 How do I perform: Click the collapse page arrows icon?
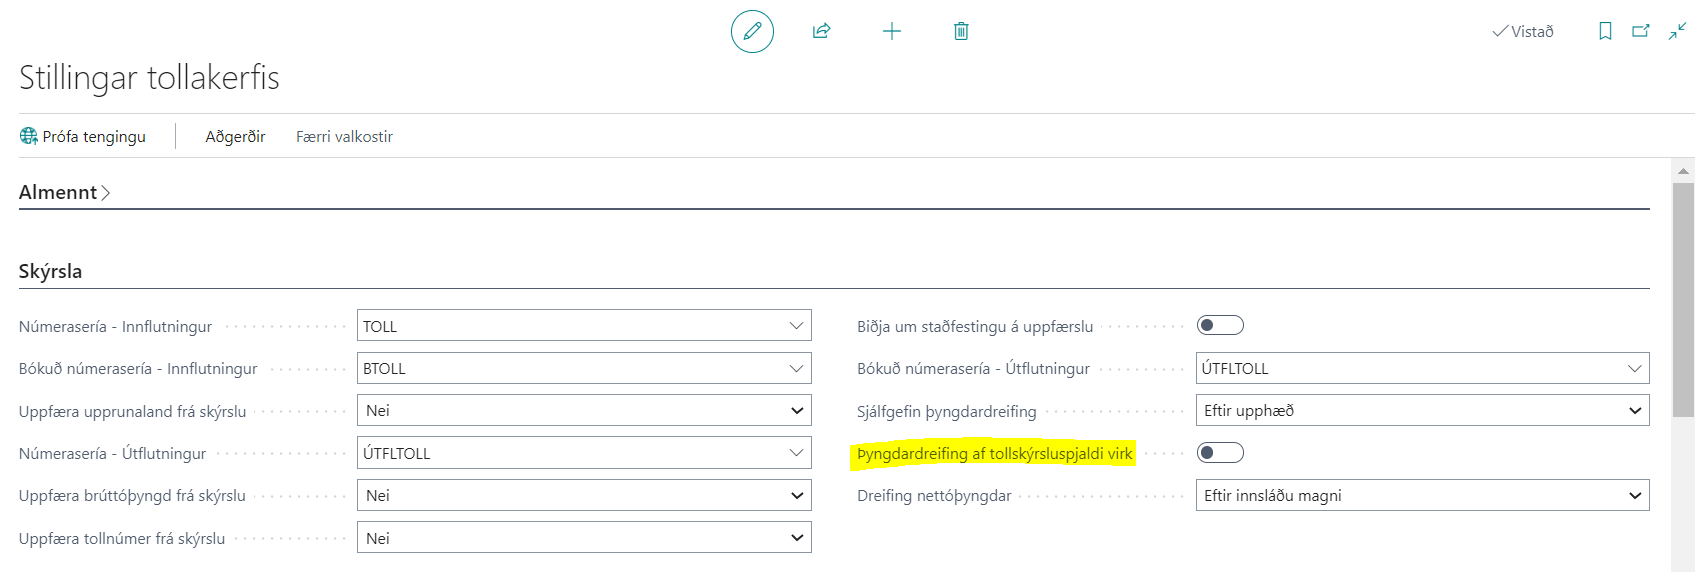pyautogui.click(x=1677, y=31)
